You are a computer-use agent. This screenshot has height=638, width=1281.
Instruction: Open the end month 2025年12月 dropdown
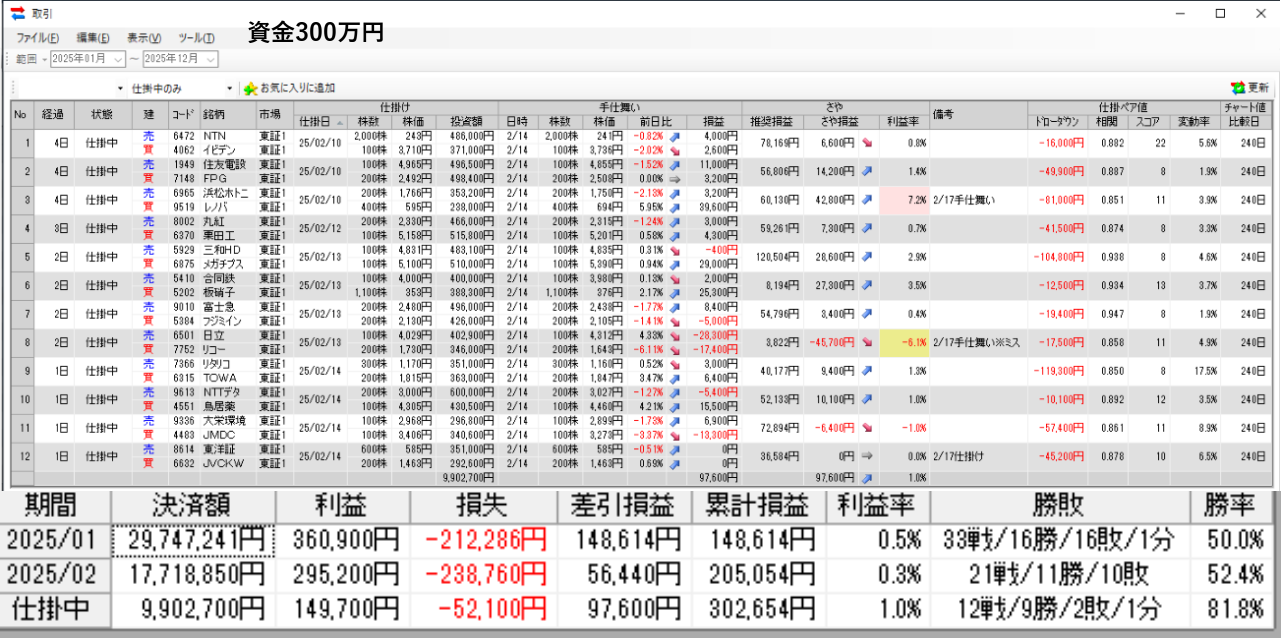pyautogui.click(x=210, y=59)
